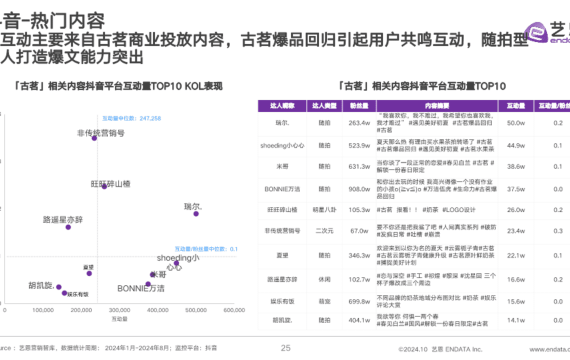Image resolution: width=570 pixels, height=360 pixels.
Task: Click the fans value 67.0w
Action: tap(359, 231)
